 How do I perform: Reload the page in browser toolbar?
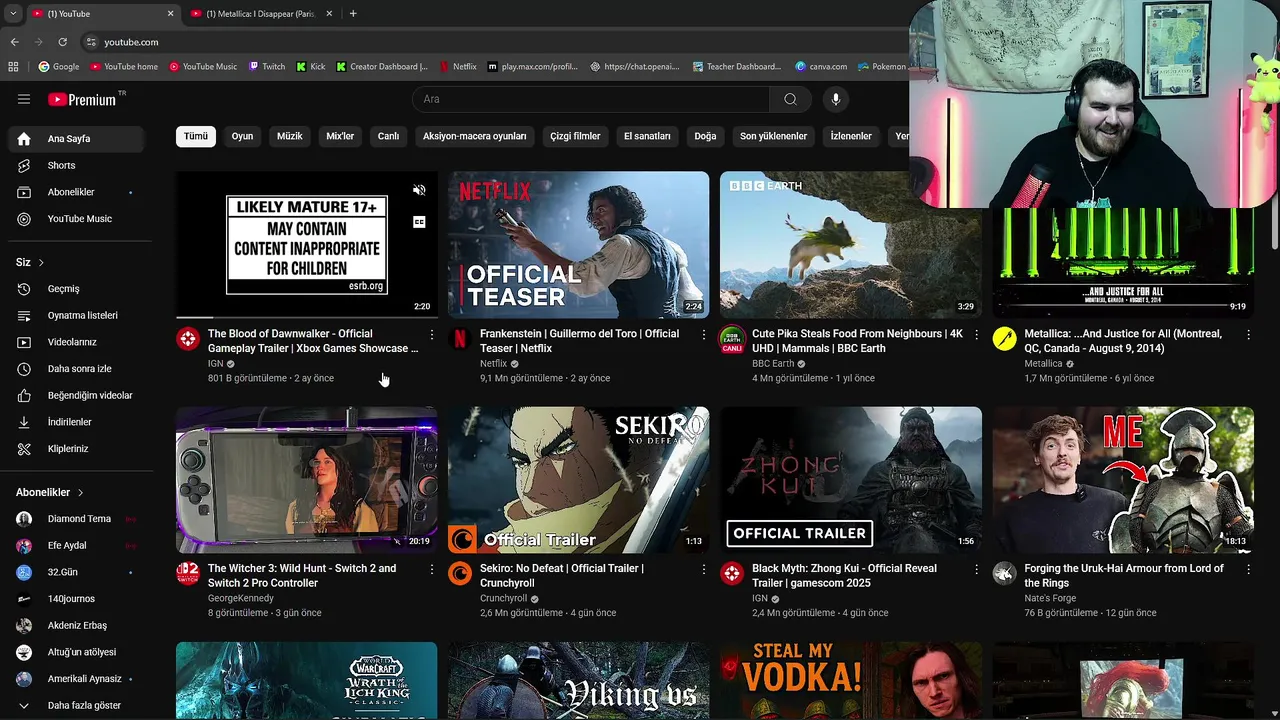pyautogui.click(x=62, y=42)
